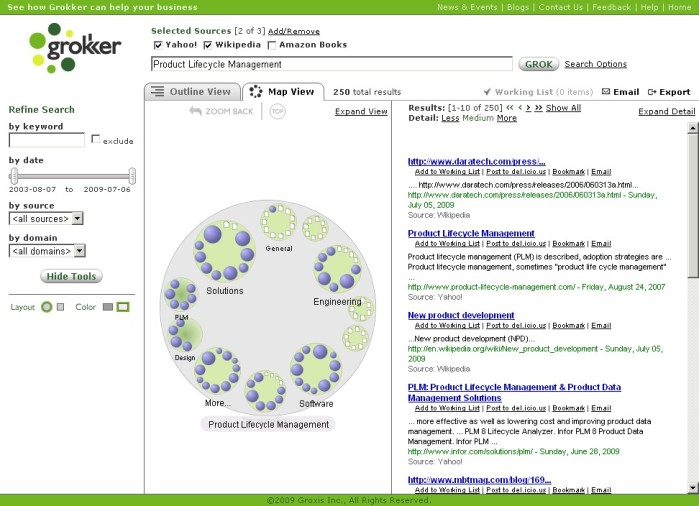Click the right date slider handle
The image size is (699, 506).
(x=132, y=176)
